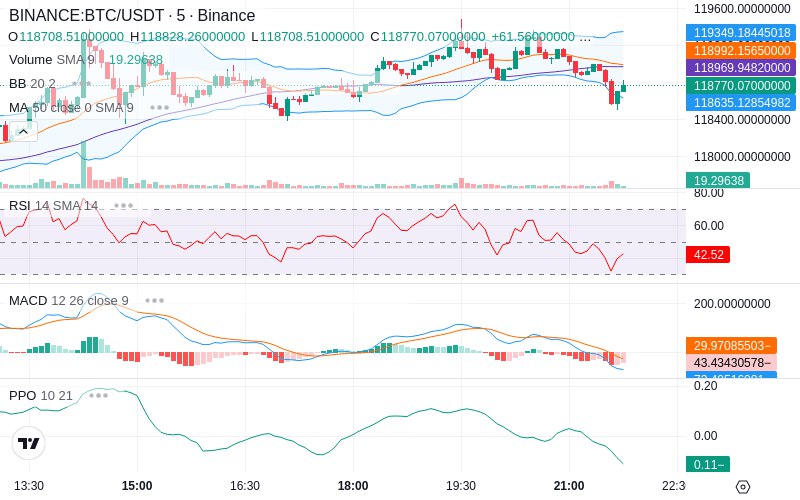Click the purple 118969.94820000 MA price label
This screenshot has height=500, width=800.
coord(741,67)
